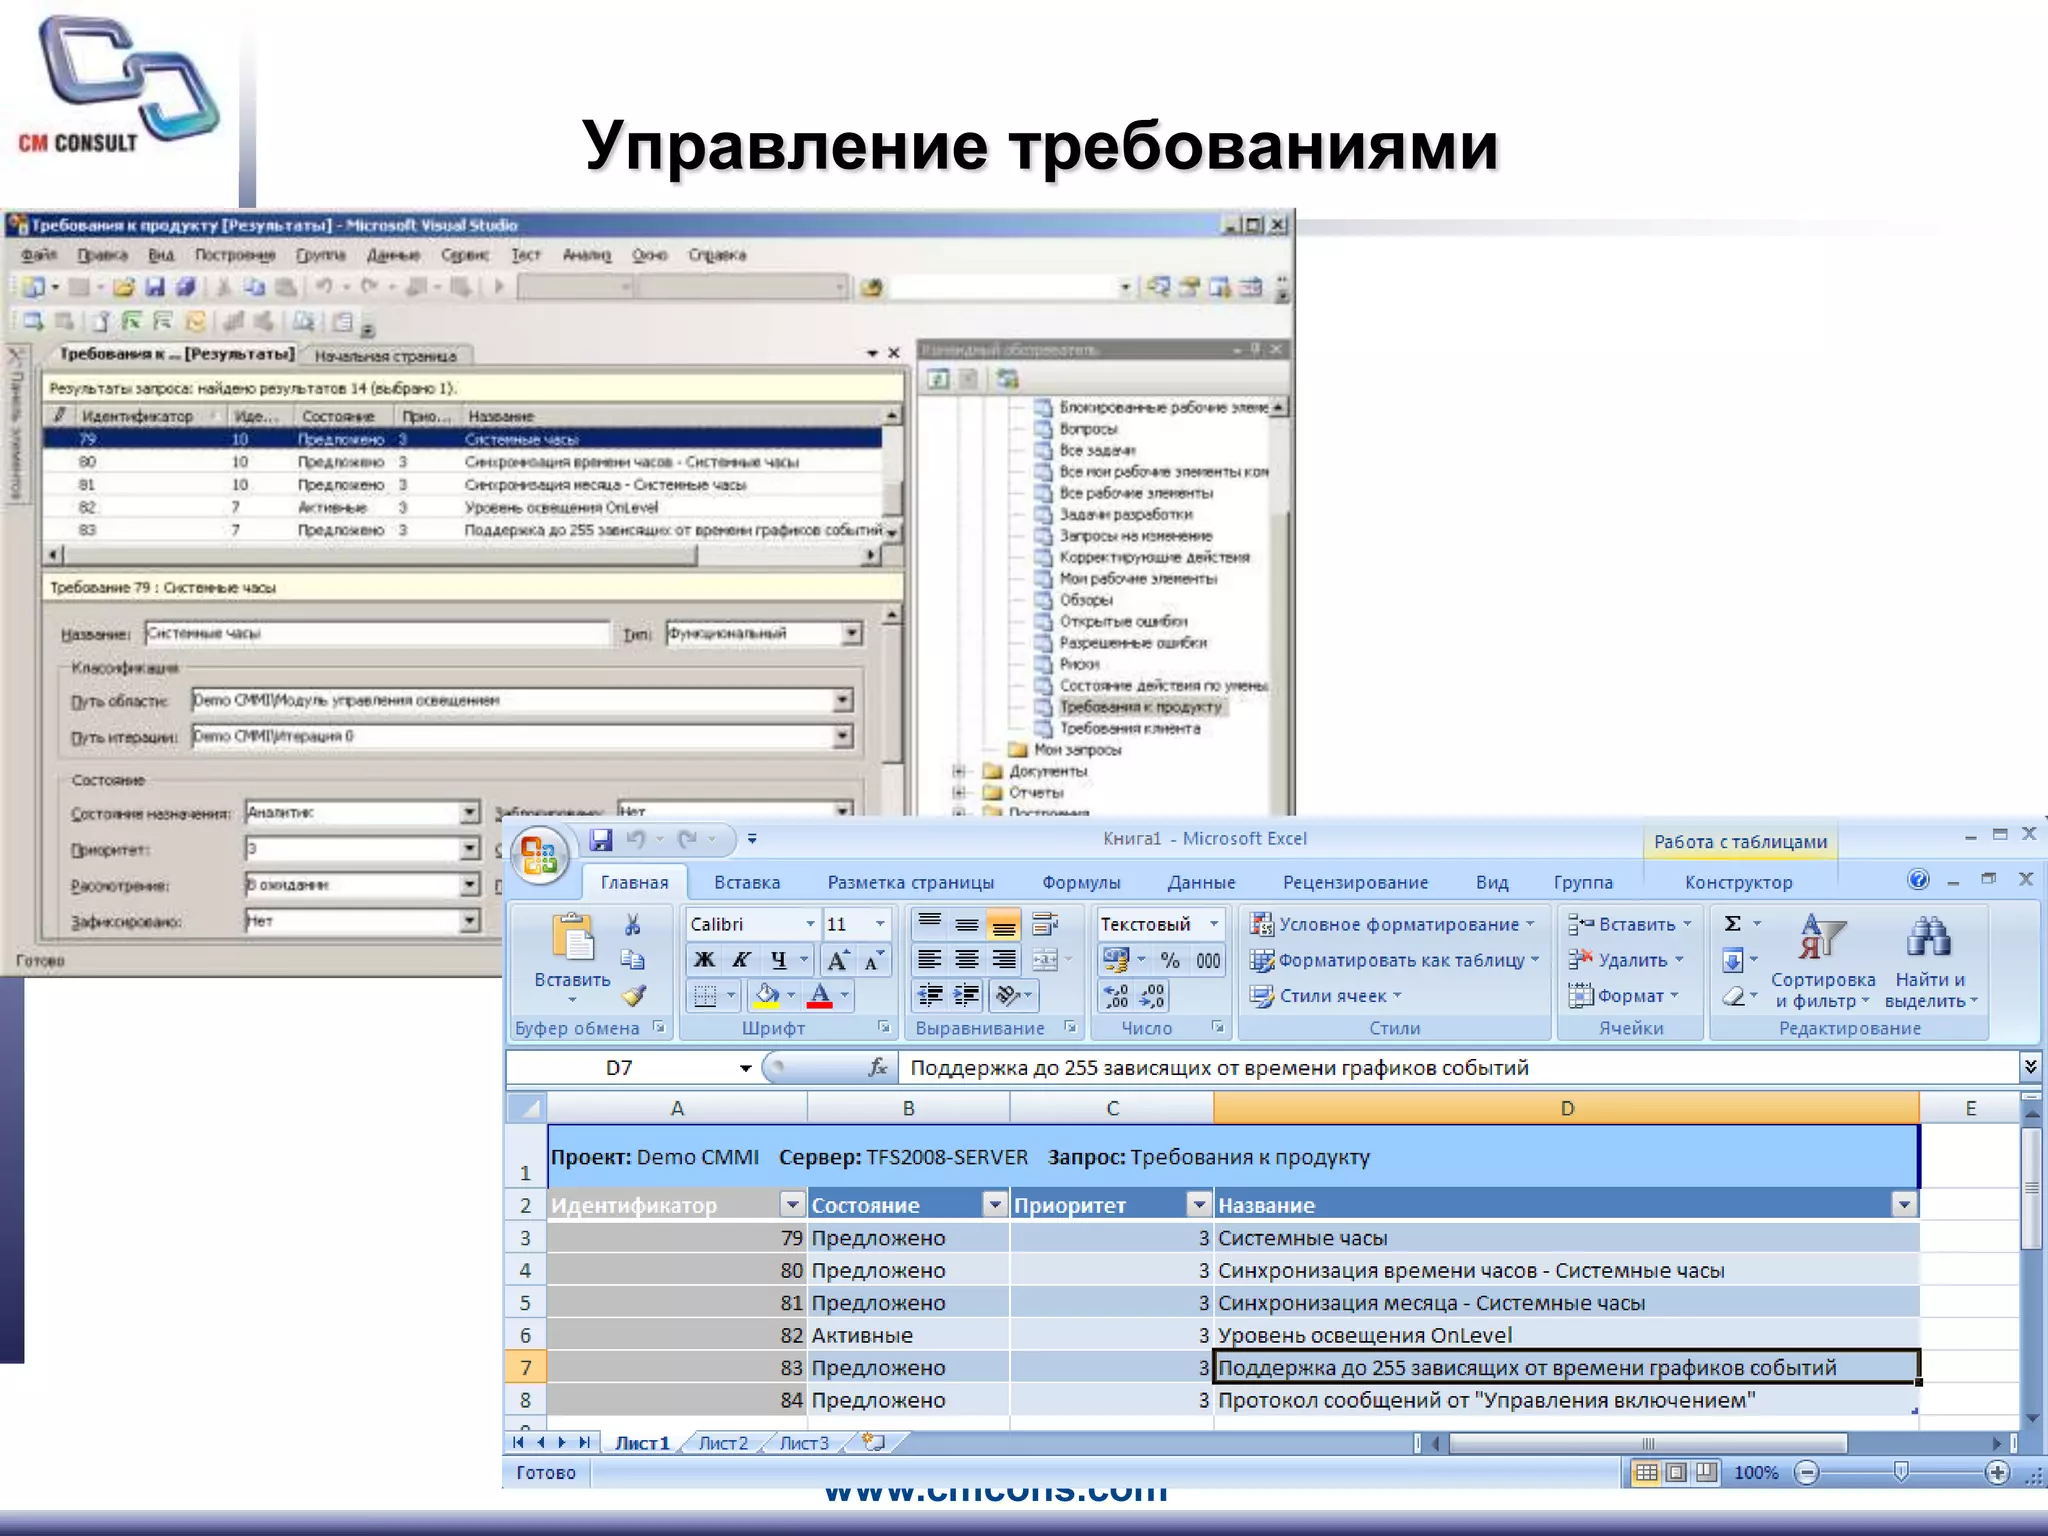Switch to sheet tab Лист2

pyautogui.click(x=723, y=1443)
